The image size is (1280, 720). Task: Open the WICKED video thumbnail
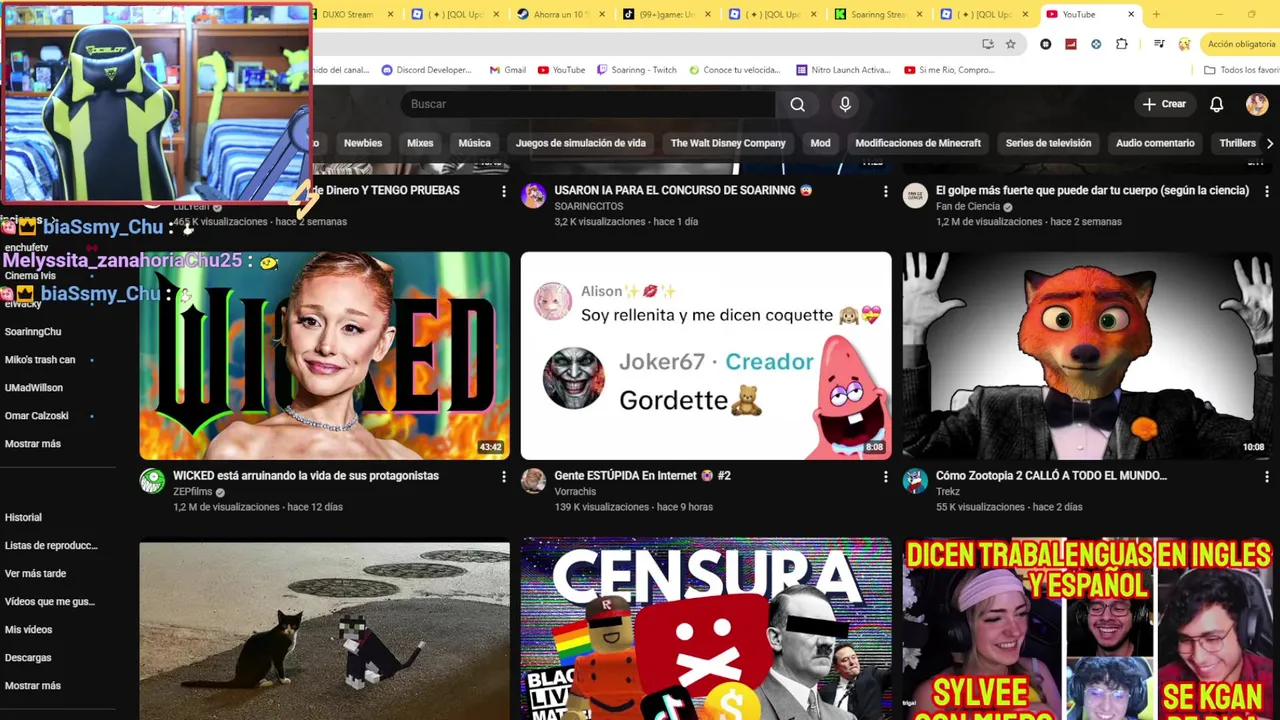coord(324,356)
